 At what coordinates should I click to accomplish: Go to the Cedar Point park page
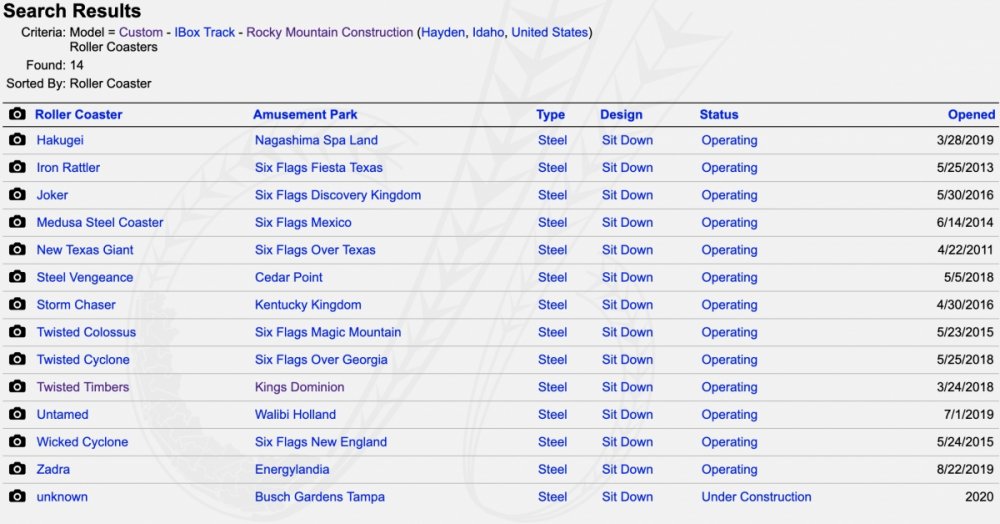289,277
